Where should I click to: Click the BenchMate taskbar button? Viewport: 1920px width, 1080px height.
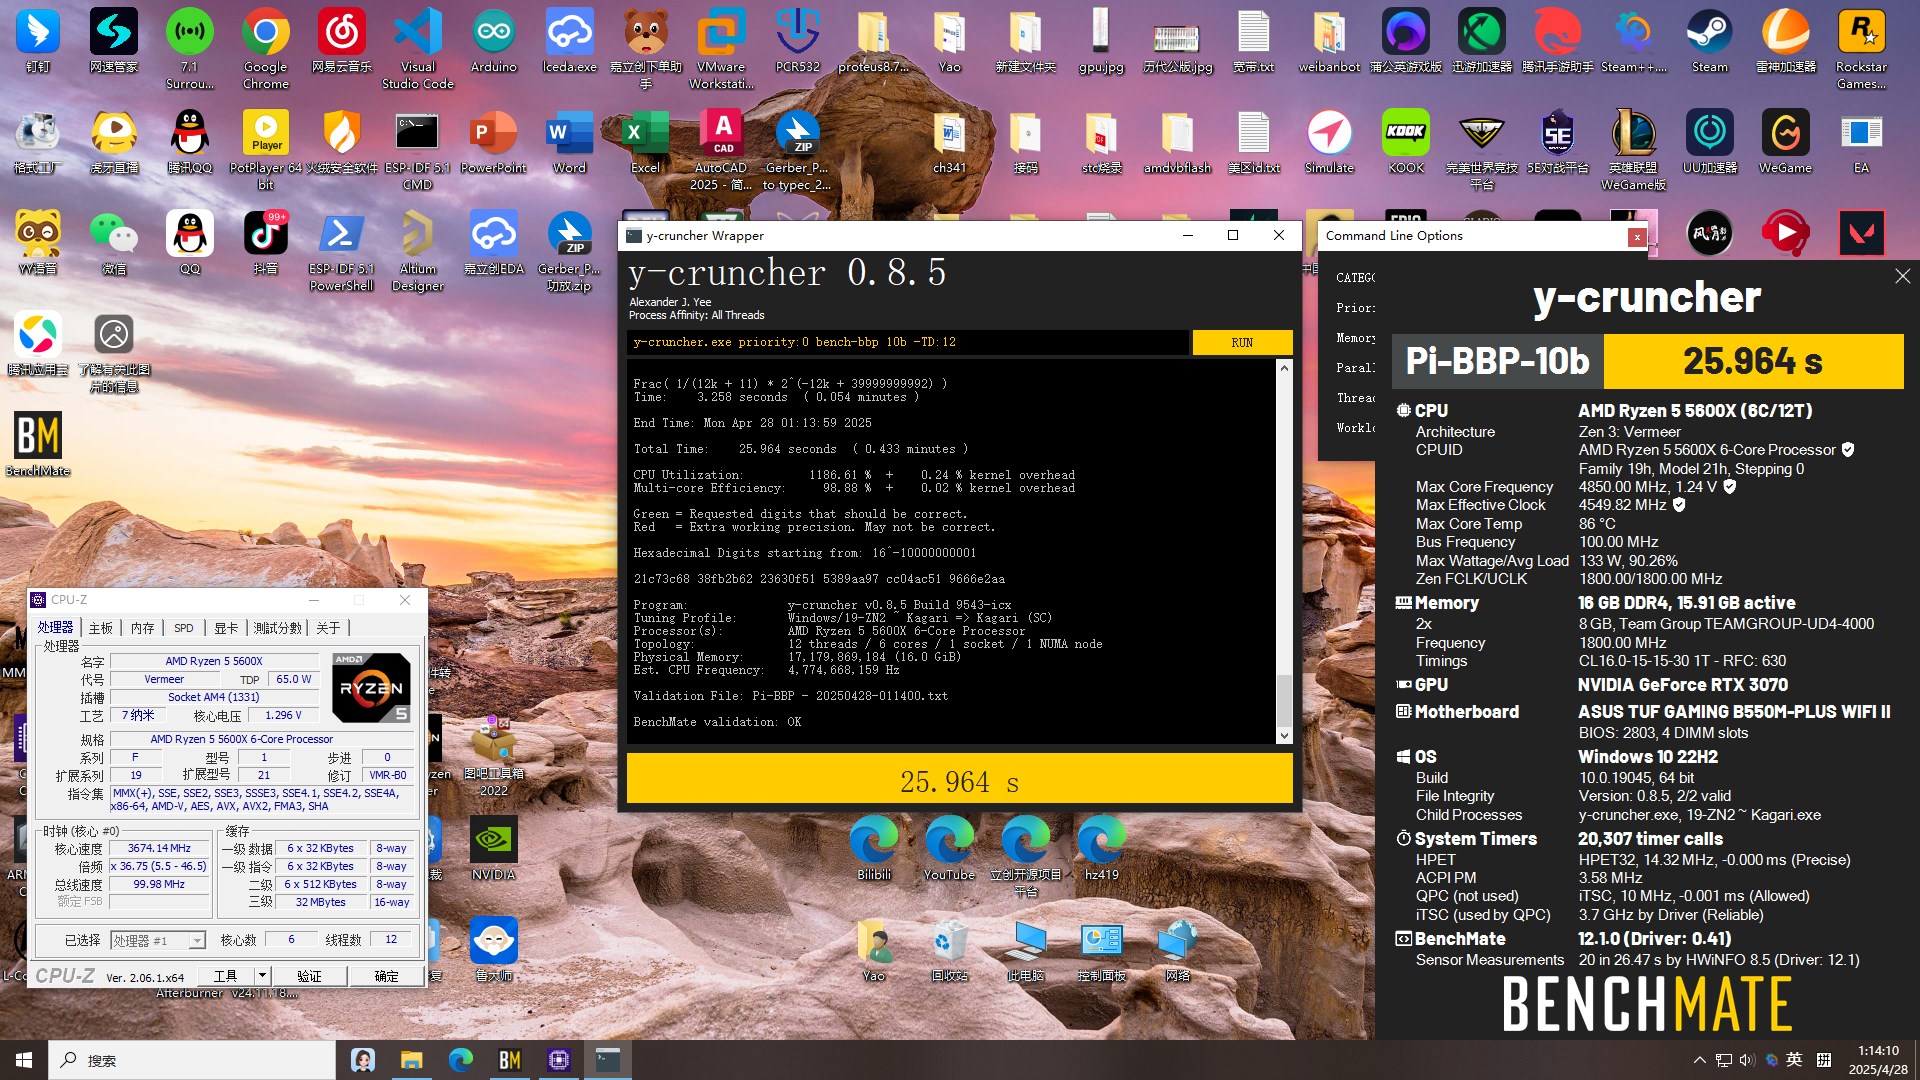[x=510, y=1060]
